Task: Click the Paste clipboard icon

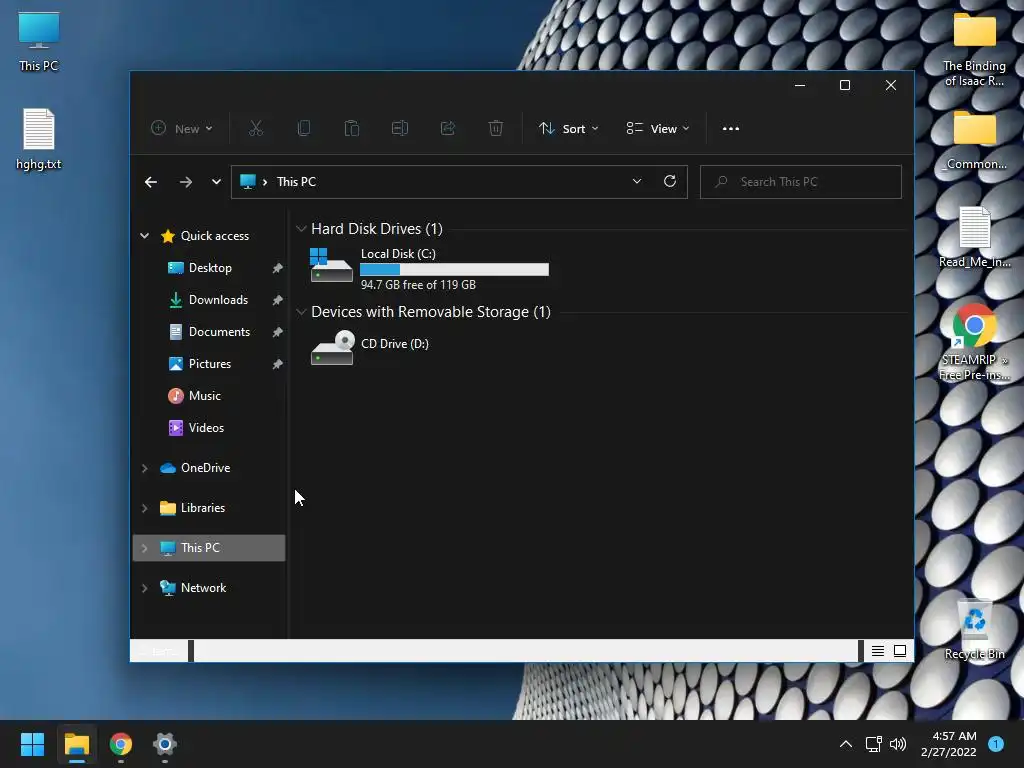Action: click(351, 129)
